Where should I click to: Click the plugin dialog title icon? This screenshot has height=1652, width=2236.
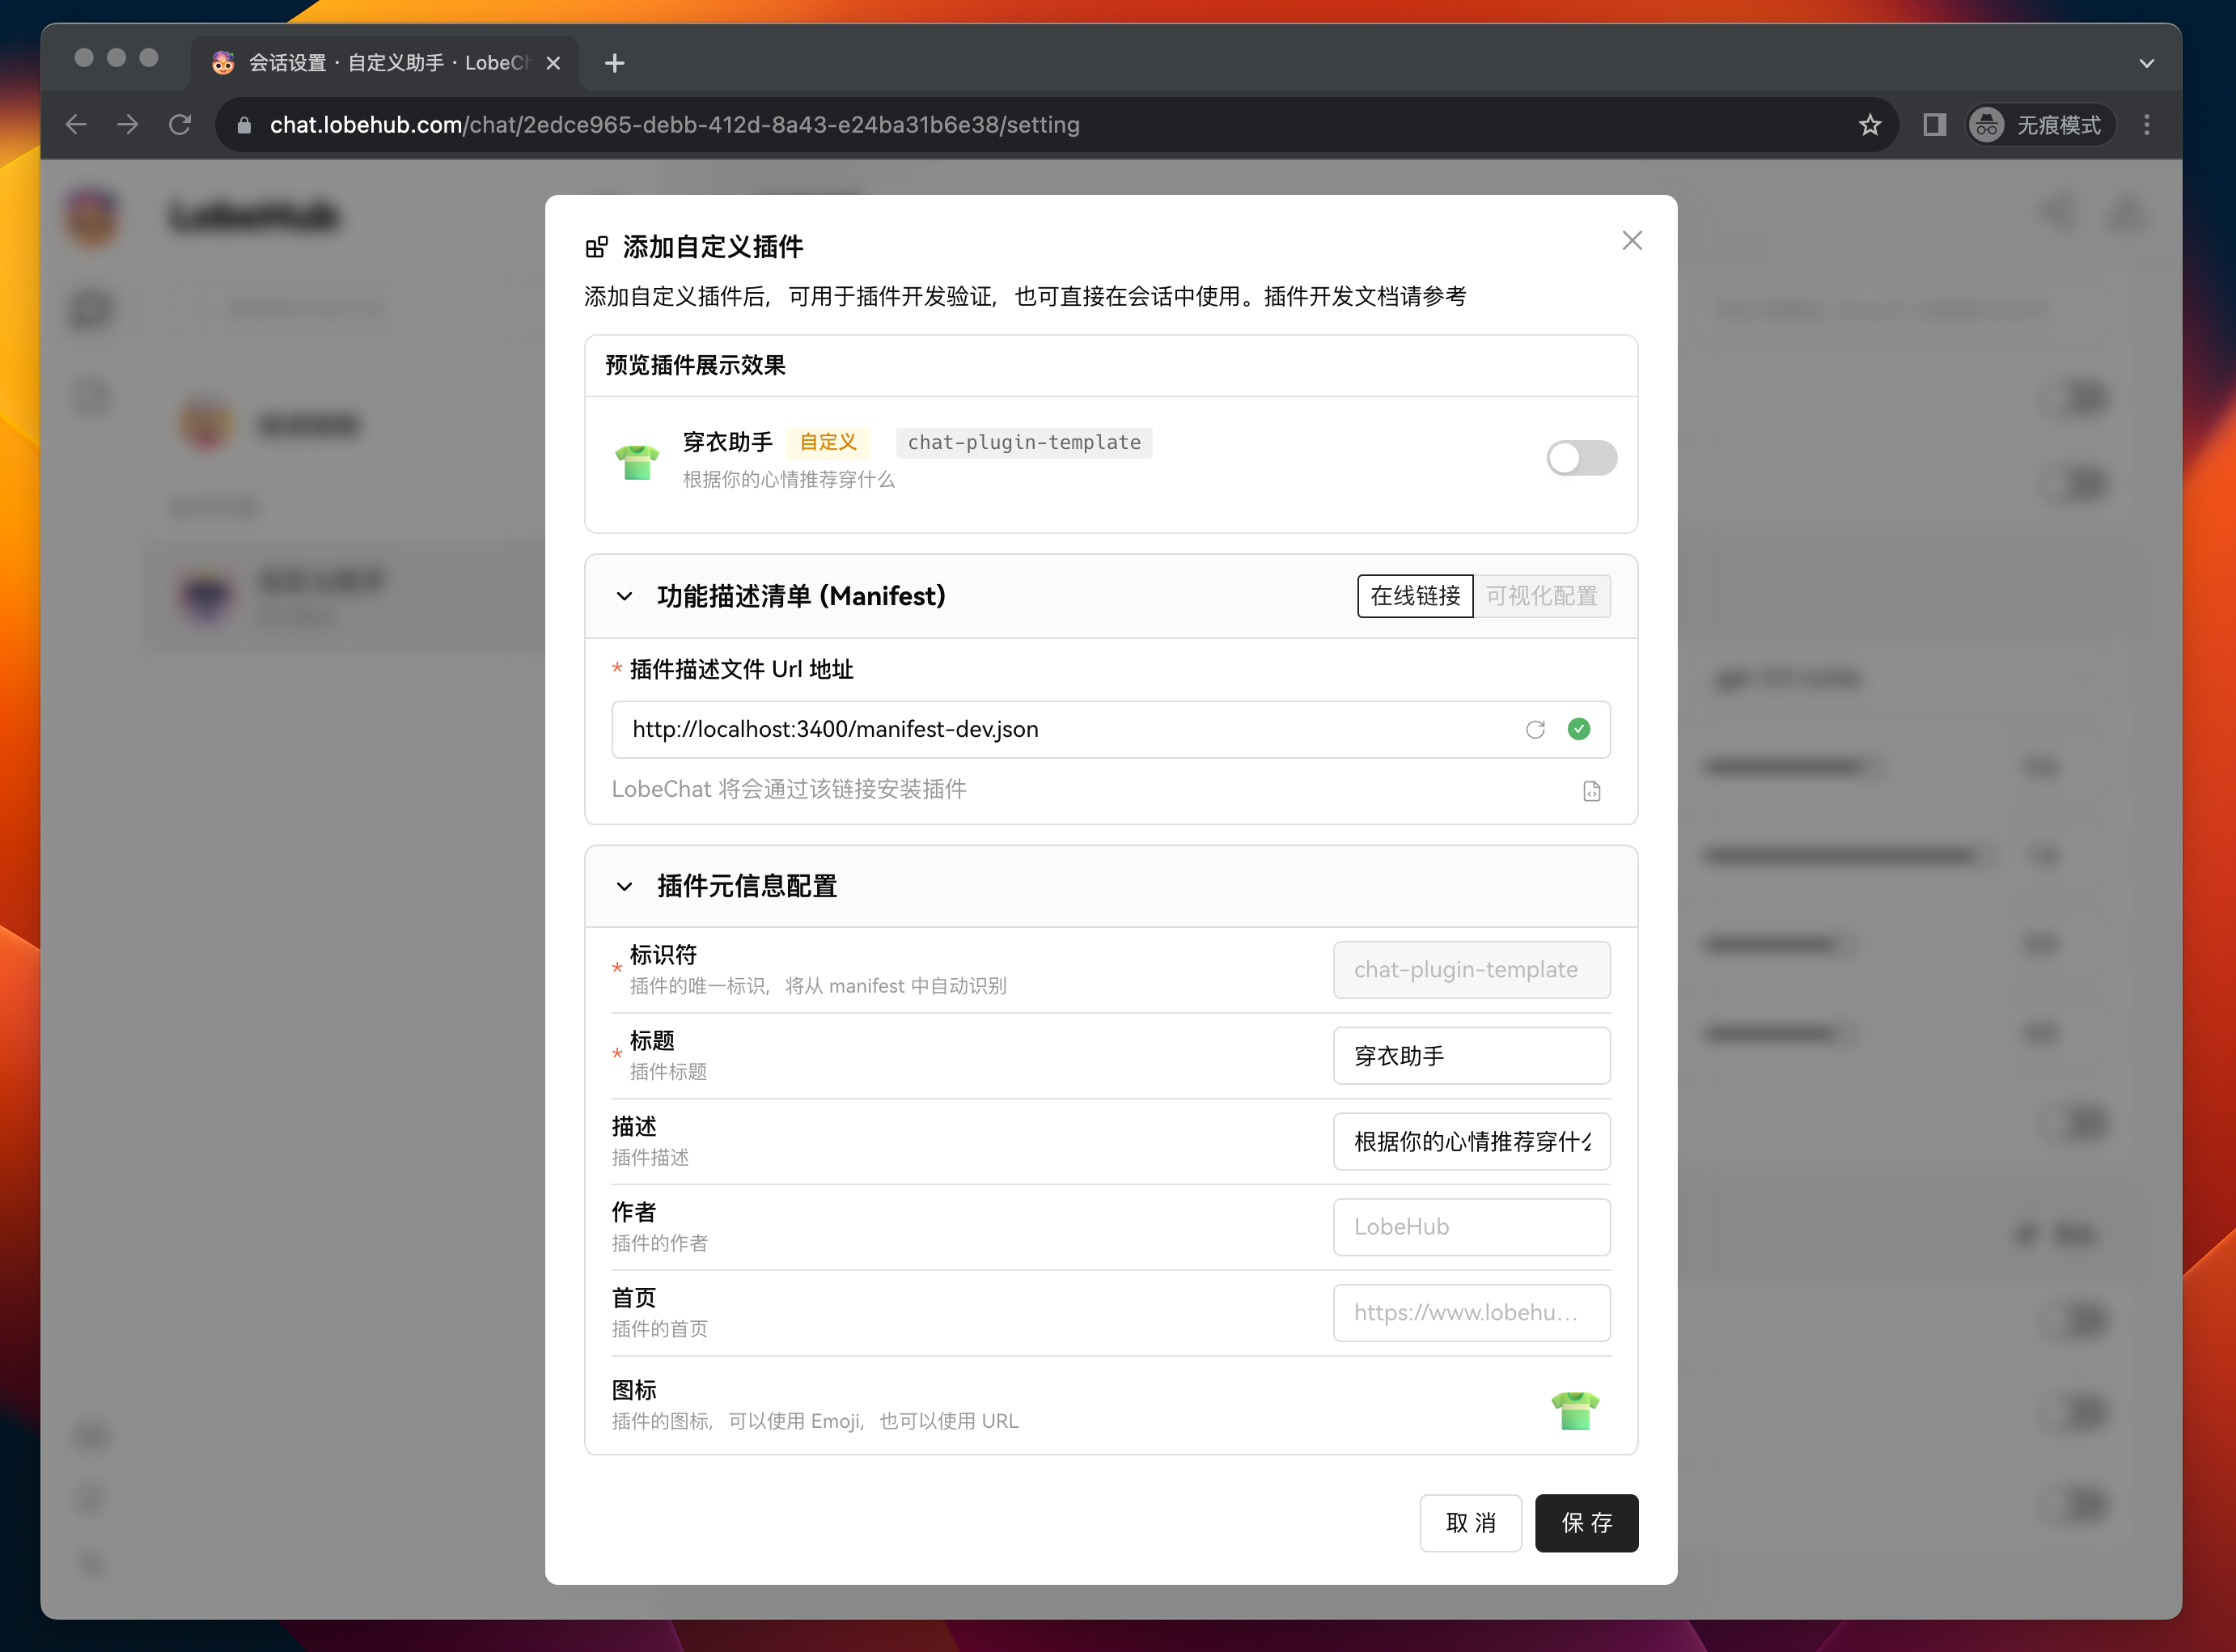tap(596, 246)
